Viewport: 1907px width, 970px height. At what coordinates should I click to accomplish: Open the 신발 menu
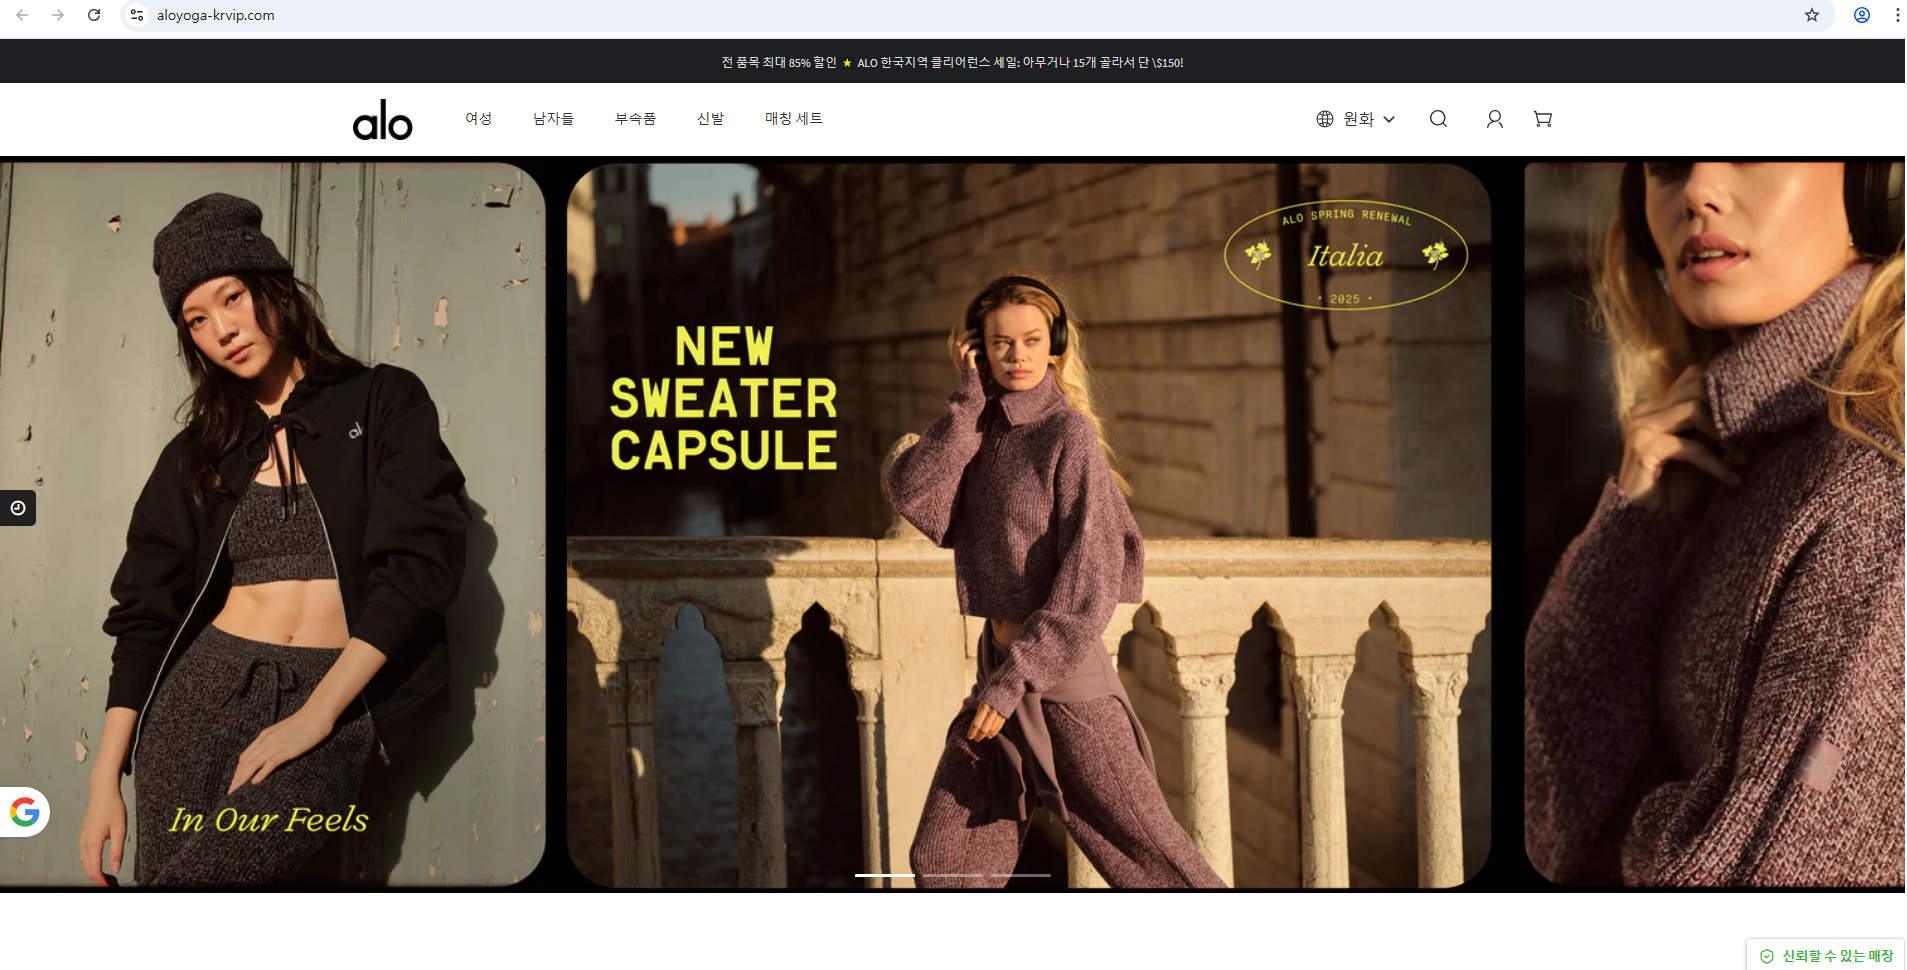[x=710, y=118]
